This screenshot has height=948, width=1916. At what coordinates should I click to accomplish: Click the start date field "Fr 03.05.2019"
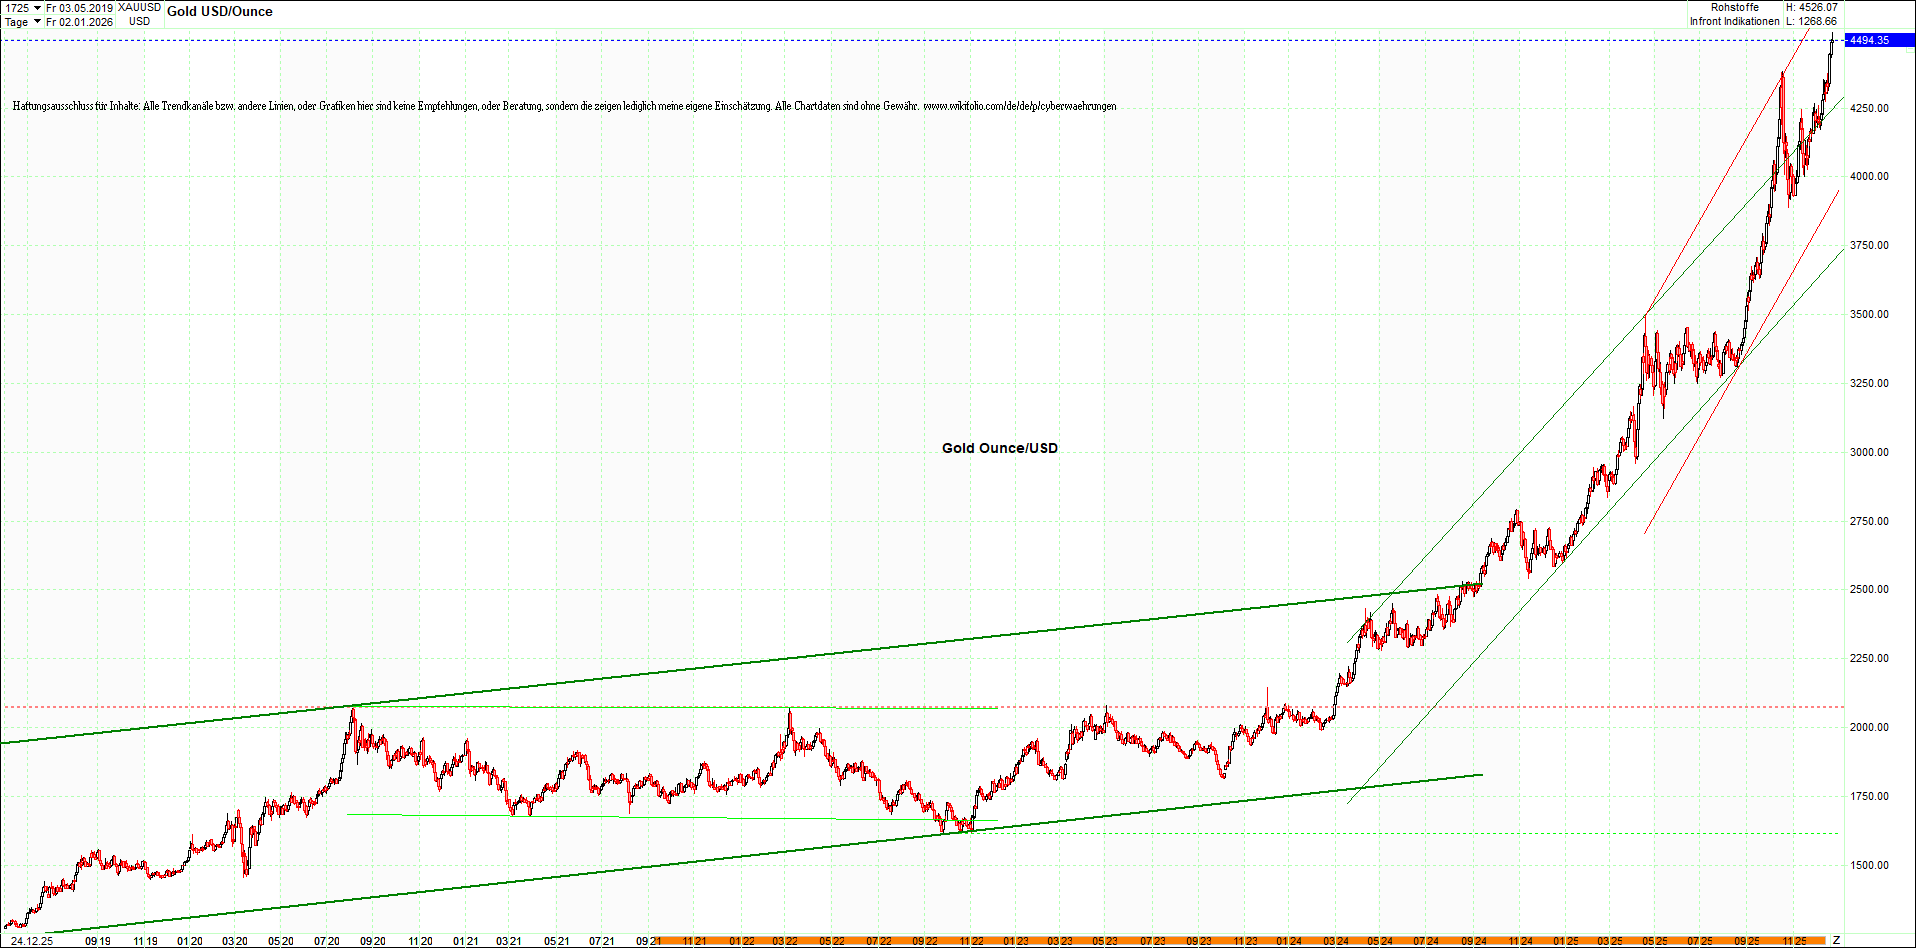click(x=78, y=7)
